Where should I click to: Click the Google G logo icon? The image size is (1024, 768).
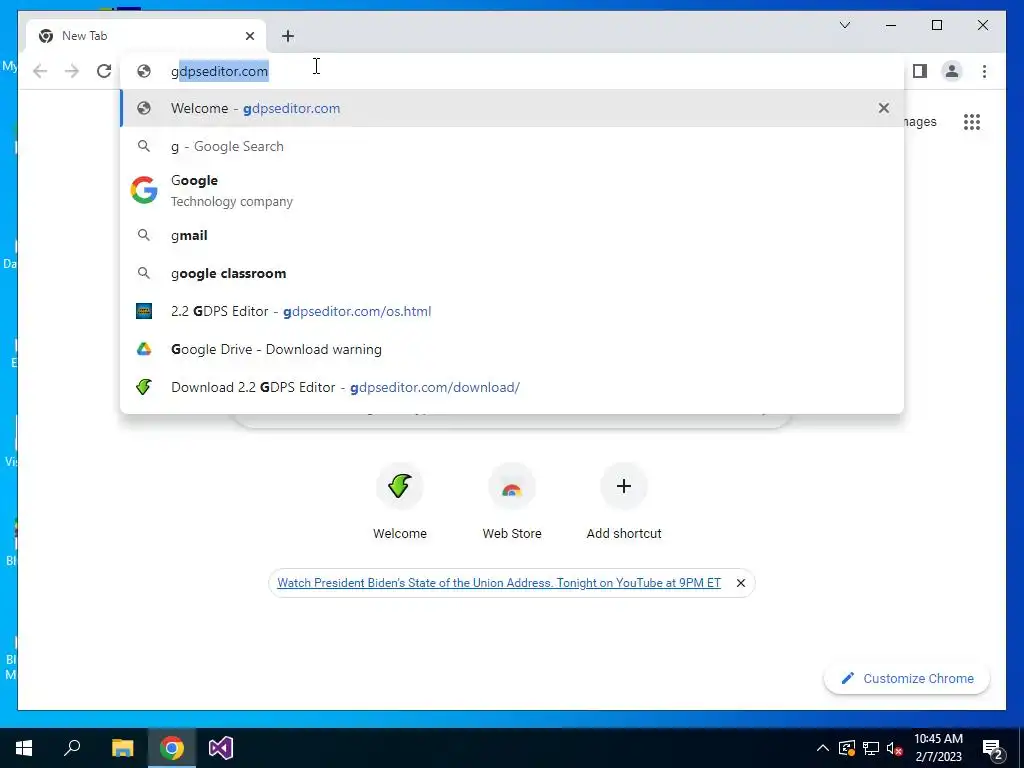(144, 190)
